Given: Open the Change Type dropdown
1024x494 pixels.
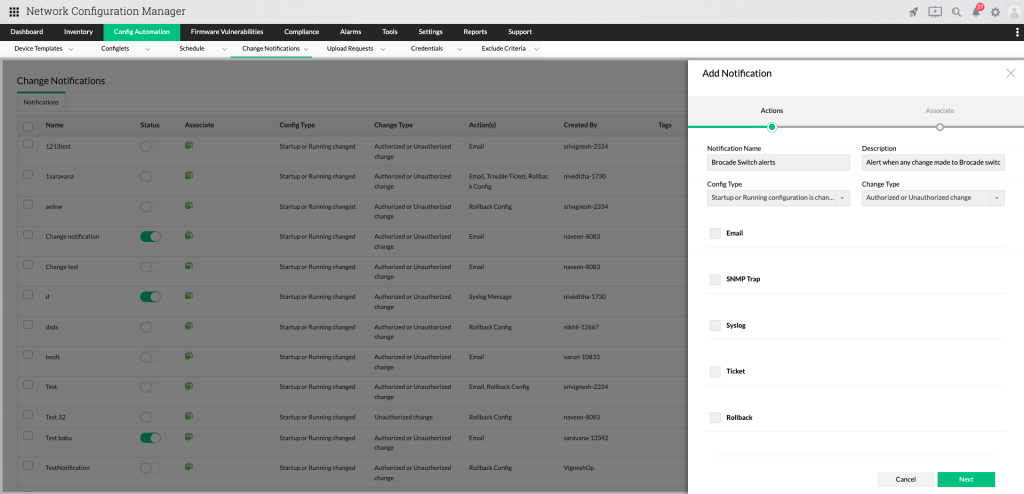Looking at the screenshot, I should (933, 198).
